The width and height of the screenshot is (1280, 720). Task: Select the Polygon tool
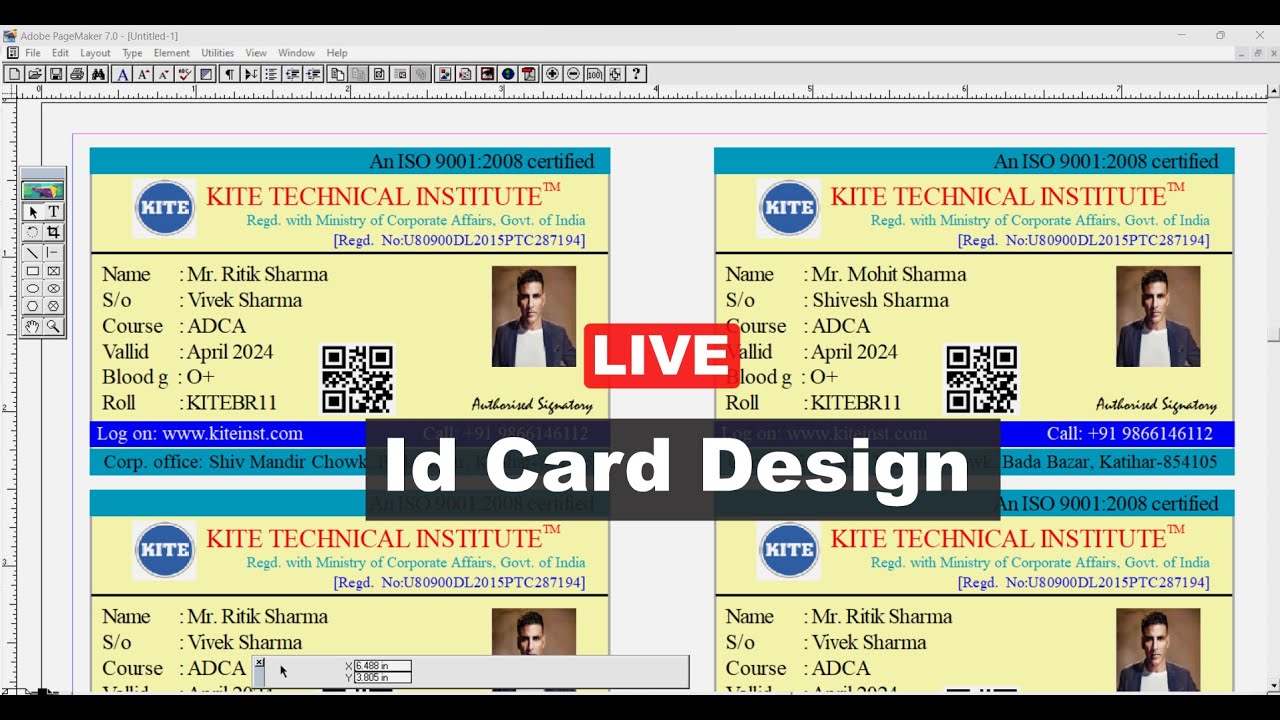[32, 306]
